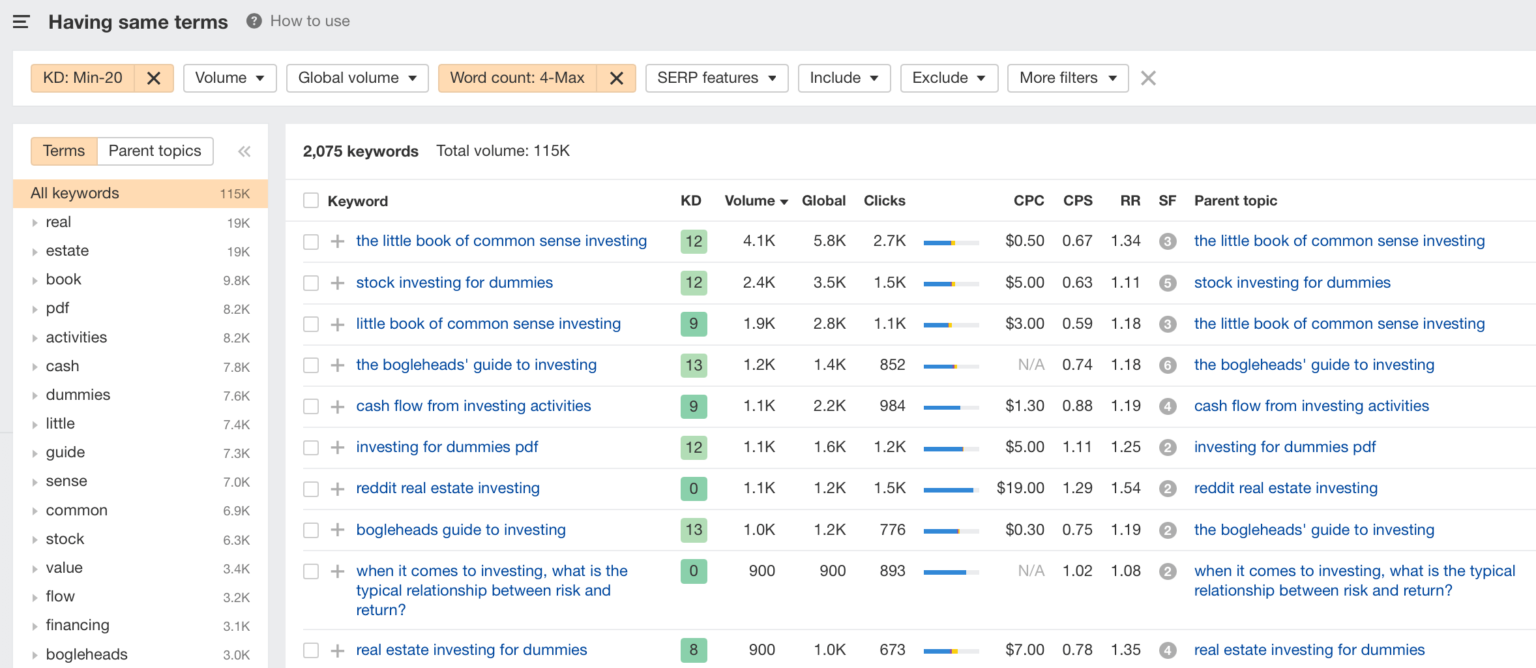The image size is (1536, 668).
Task: Check 'the little book of common sense investing'
Action: [310, 241]
